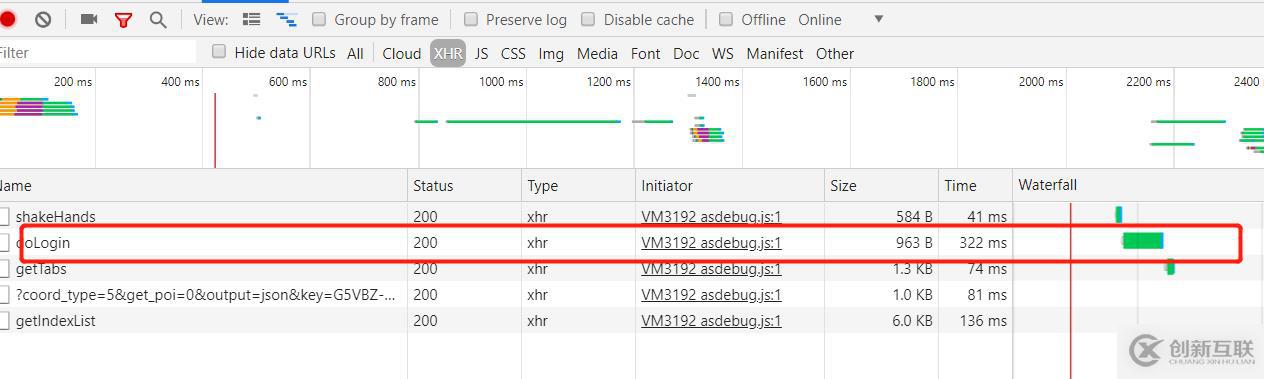The height and width of the screenshot is (379, 1264).
Task: Filter requests by Other
Action: point(835,53)
